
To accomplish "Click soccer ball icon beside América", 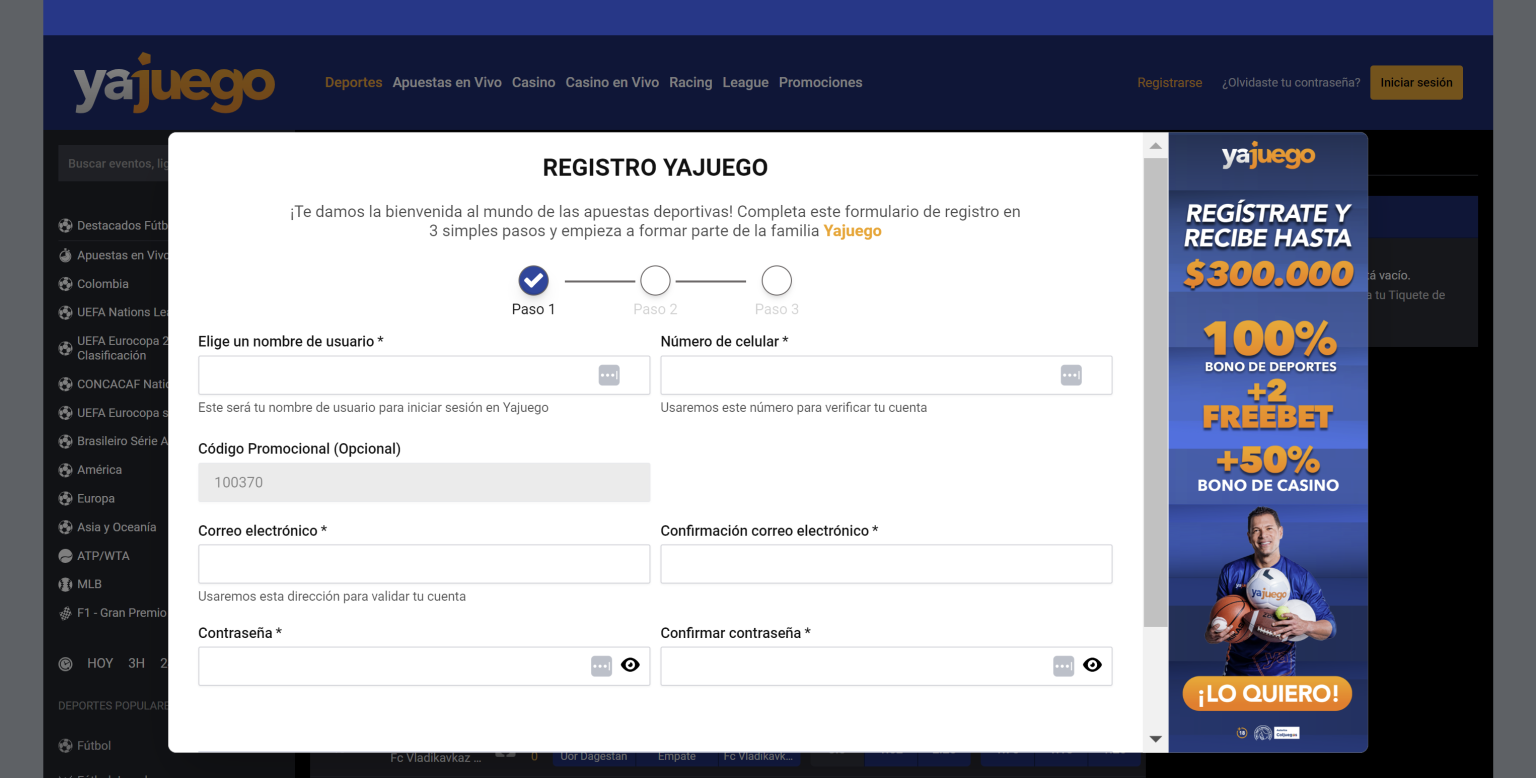I will coord(65,470).
